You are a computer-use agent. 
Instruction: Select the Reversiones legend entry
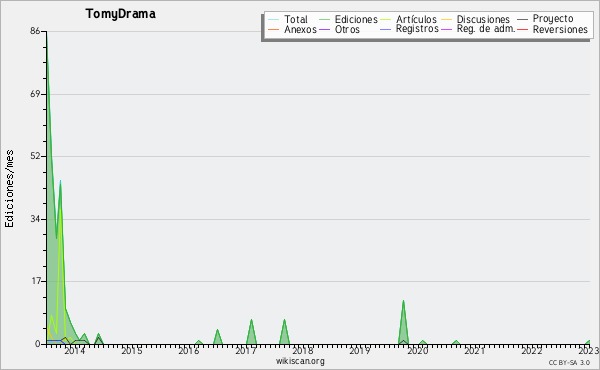tap(560, 29)
